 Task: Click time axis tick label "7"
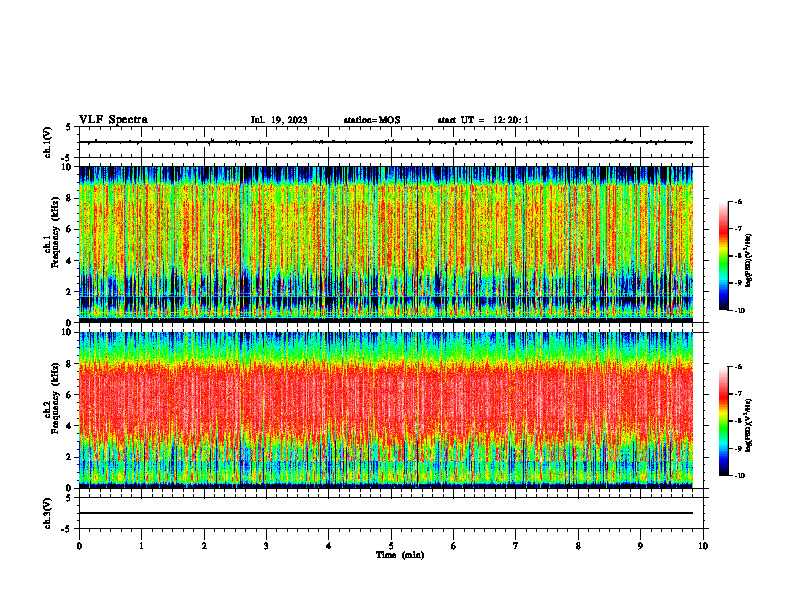(x=516, y=546)
